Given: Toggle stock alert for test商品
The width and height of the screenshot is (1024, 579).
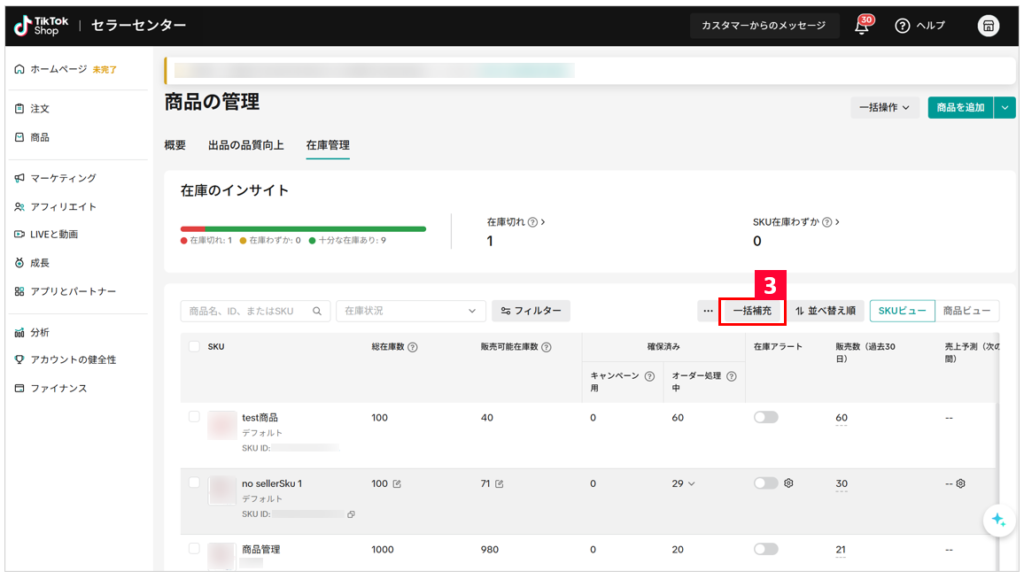Looking at the screenshot, I should pyautogui.click(x=766, y=417).
